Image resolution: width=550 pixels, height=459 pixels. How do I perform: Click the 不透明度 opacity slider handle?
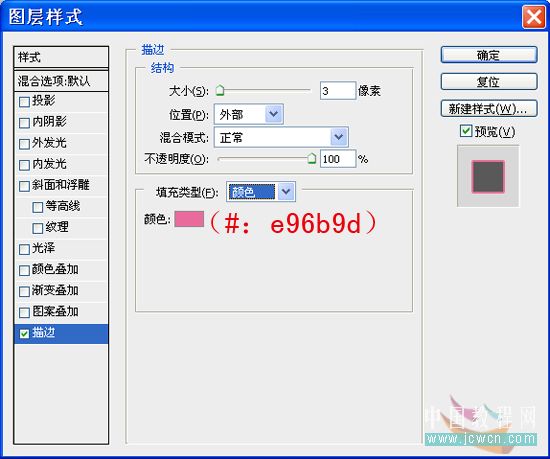coord(311,158)
